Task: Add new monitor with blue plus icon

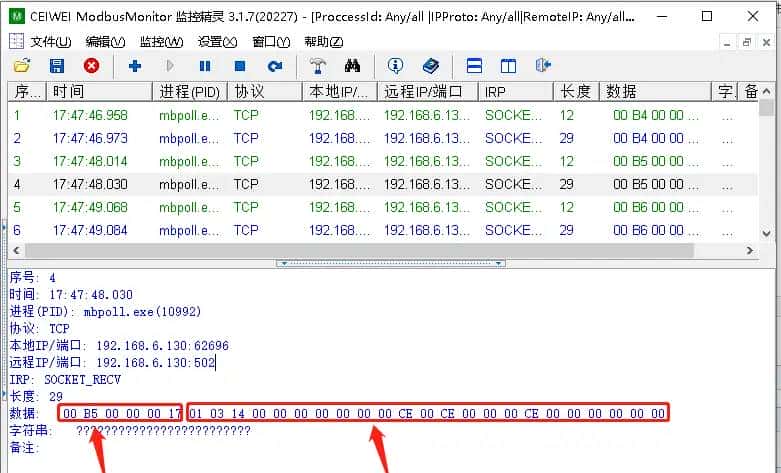Action: coord(134,66)
